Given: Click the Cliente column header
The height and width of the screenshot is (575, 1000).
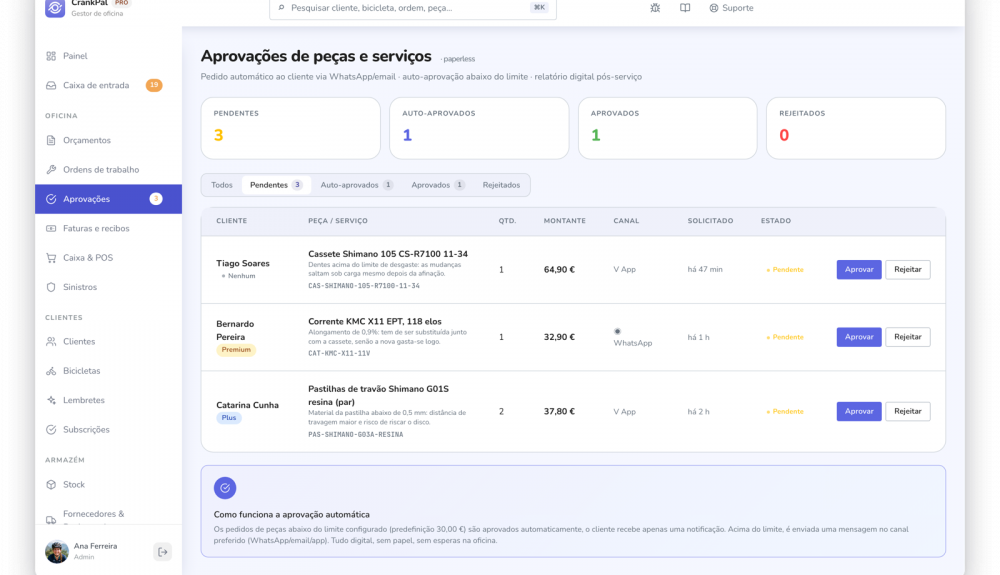Looking at the screenshot, I should pyautogui.click(x=232, y=221).
